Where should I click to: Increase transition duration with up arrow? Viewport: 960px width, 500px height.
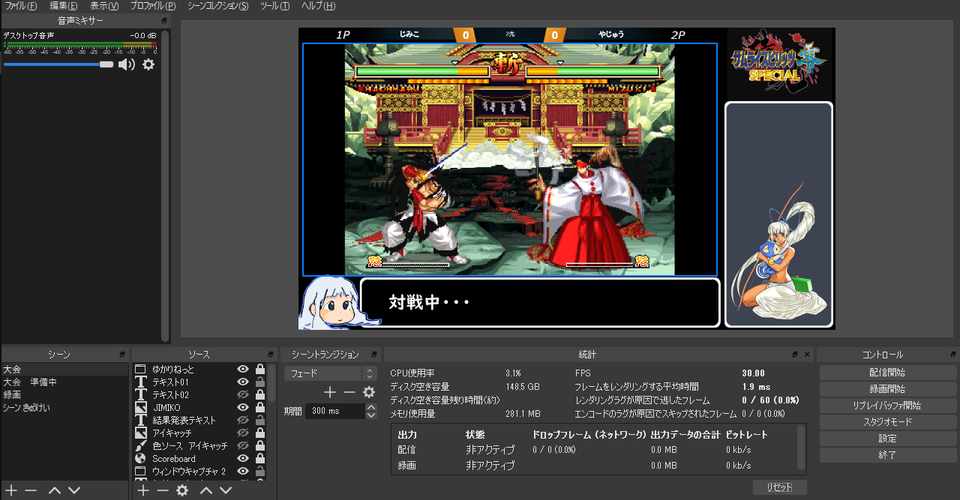[370, 407]
